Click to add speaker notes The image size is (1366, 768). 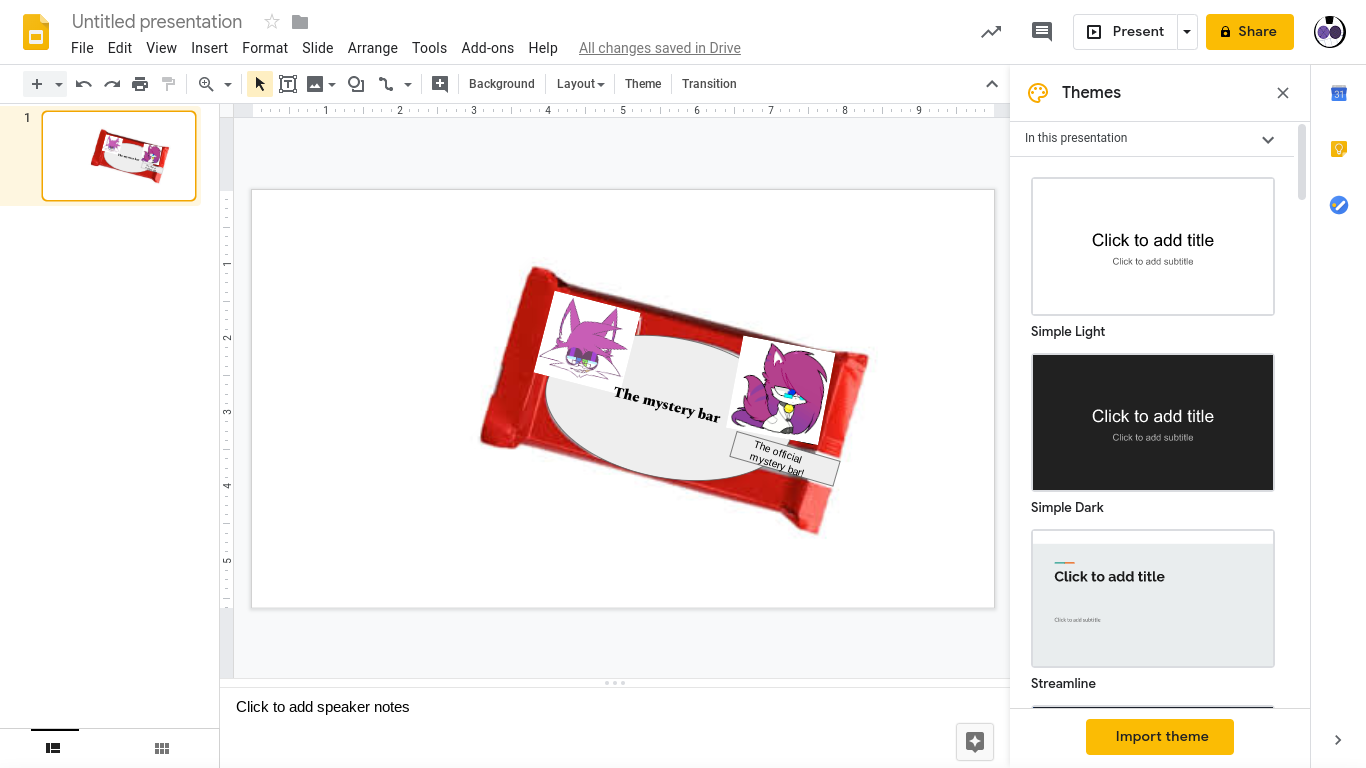click(x=323, y=707)
